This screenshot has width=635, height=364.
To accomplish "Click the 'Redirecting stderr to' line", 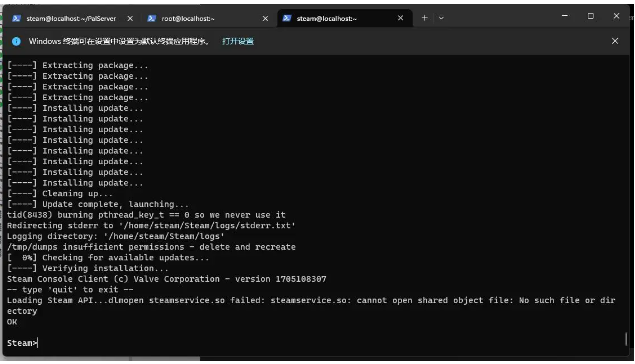I will pyautogui.click(x=151, y=226).
